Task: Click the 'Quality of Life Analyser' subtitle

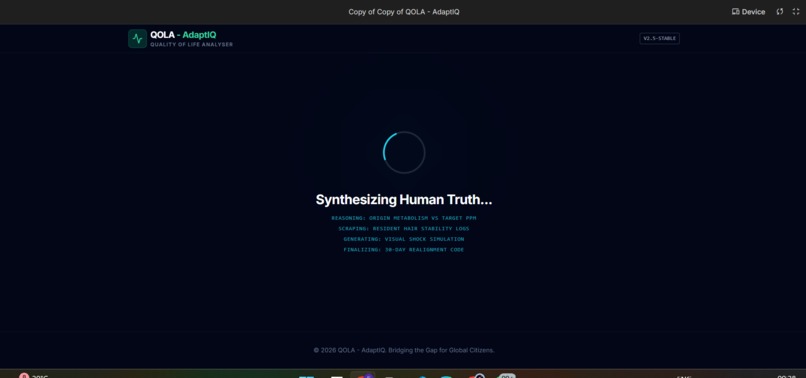Action: point(191,45)
